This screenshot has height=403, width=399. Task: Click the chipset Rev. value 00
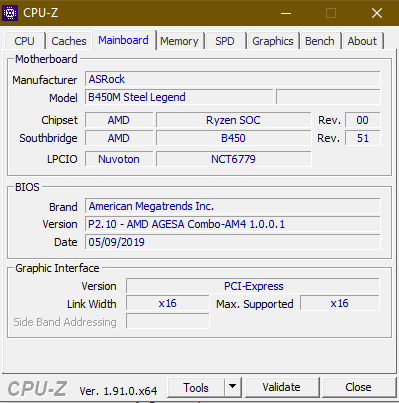[362, 120]
